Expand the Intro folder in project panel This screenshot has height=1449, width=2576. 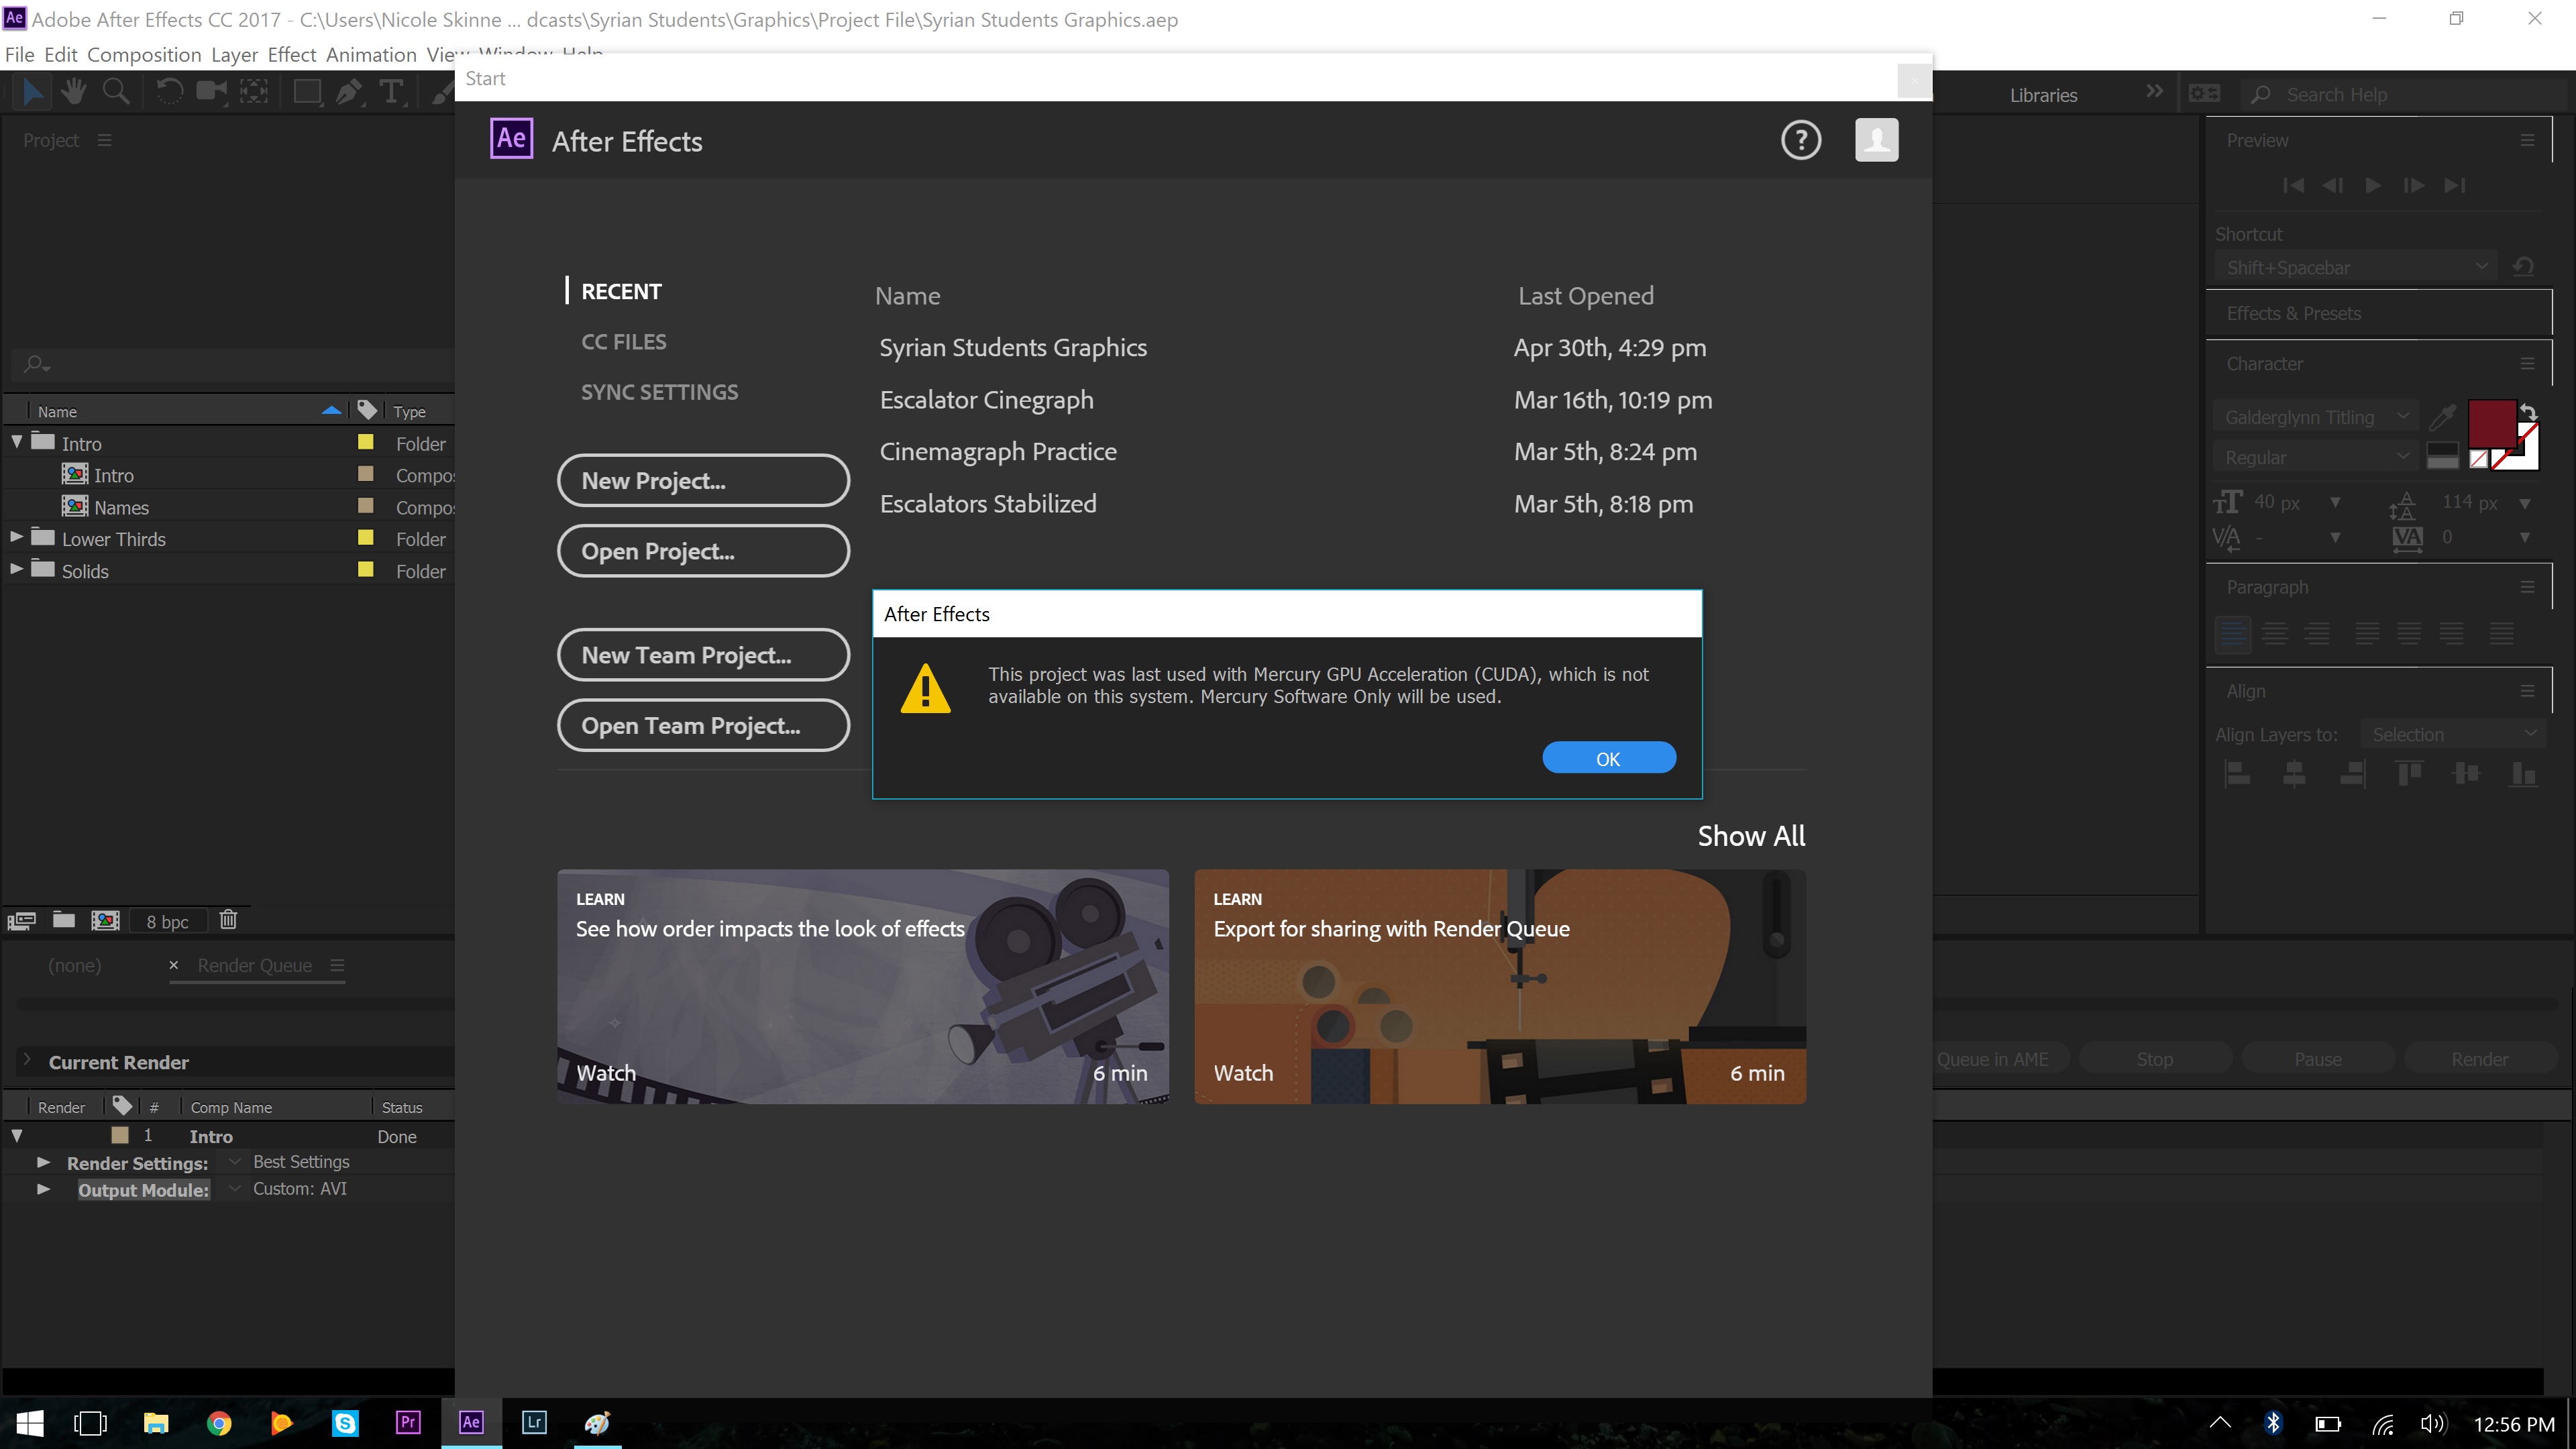pos(16,441)
